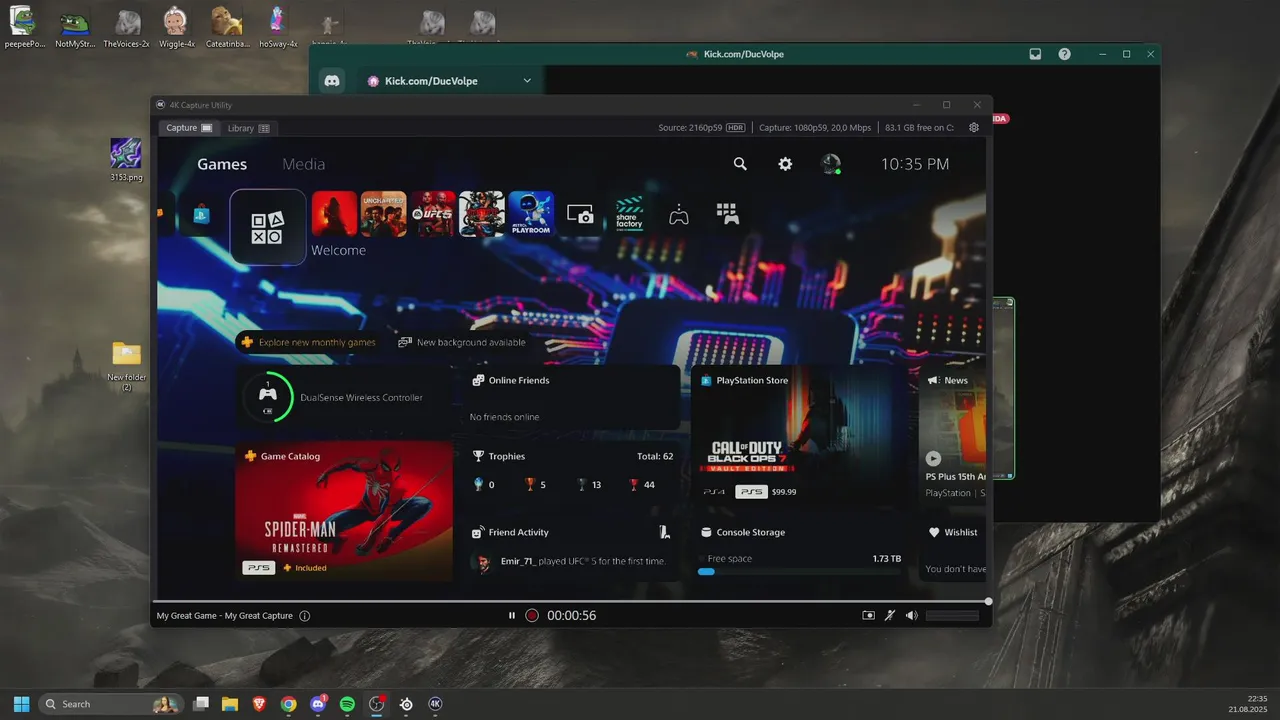The height and width of the screenshot is (720, 1280).
Task: Click Emir_71_ friend activity entry
Action: coord(569,562)
